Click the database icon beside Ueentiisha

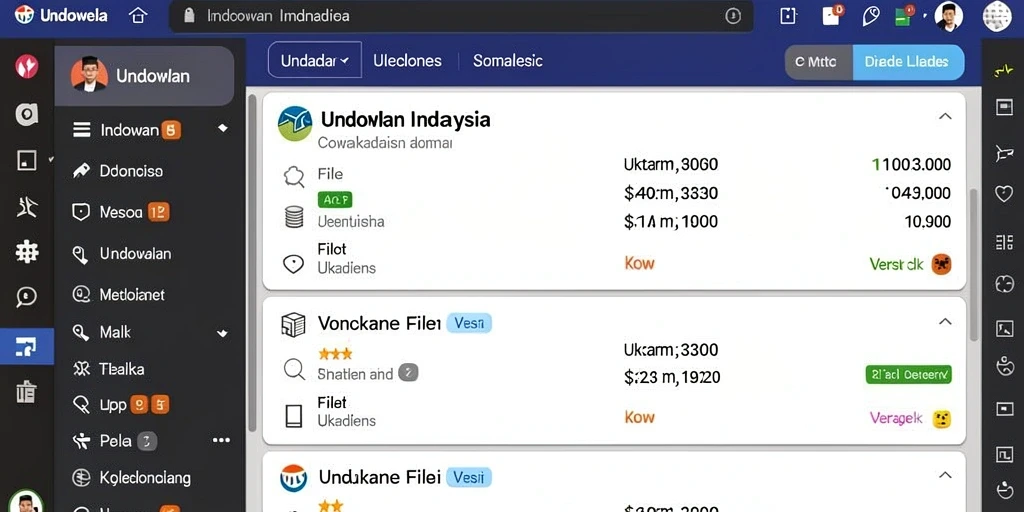point(294,217)
